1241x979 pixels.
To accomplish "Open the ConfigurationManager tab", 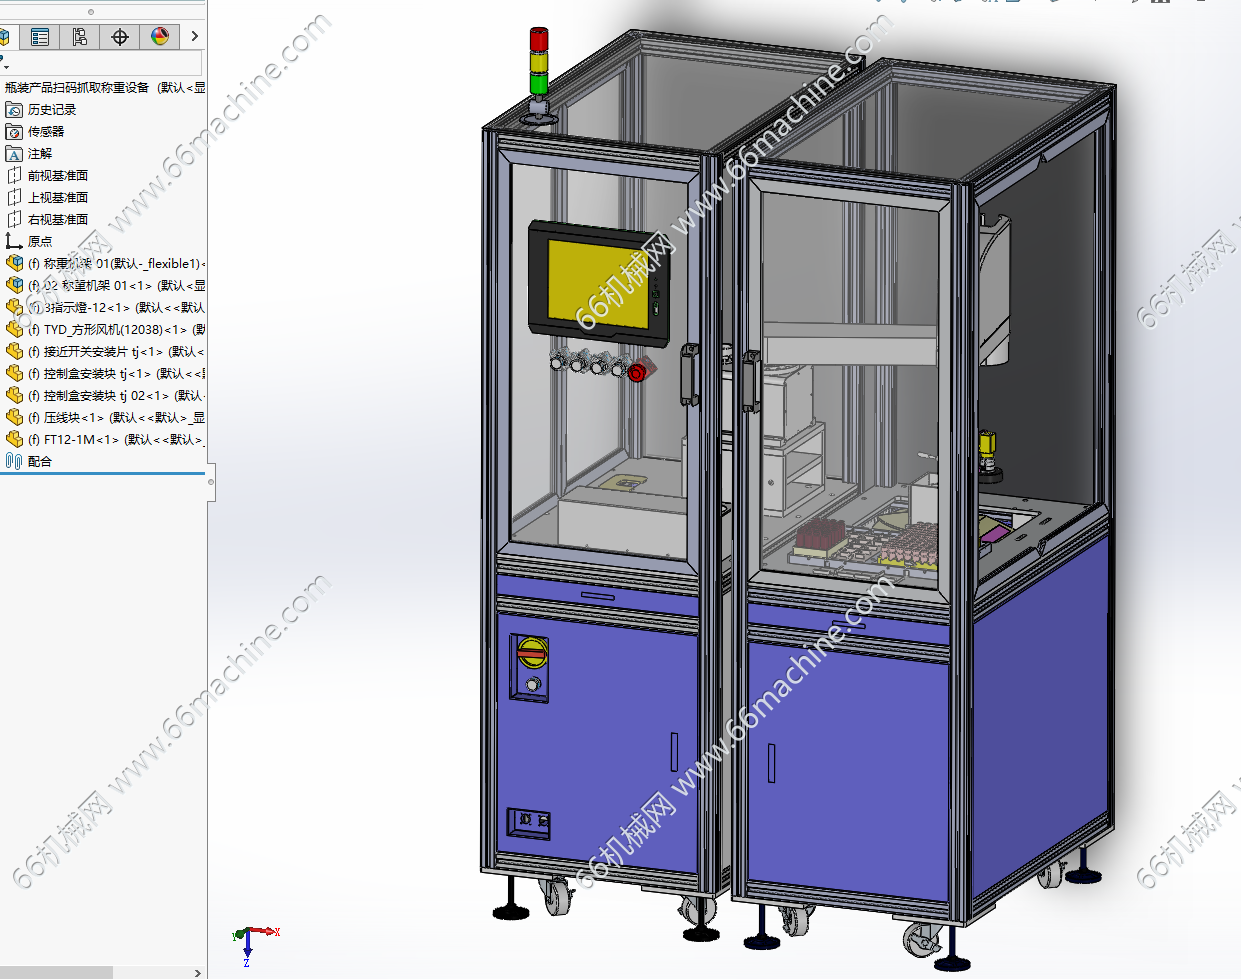I will [x=80, y=37].
